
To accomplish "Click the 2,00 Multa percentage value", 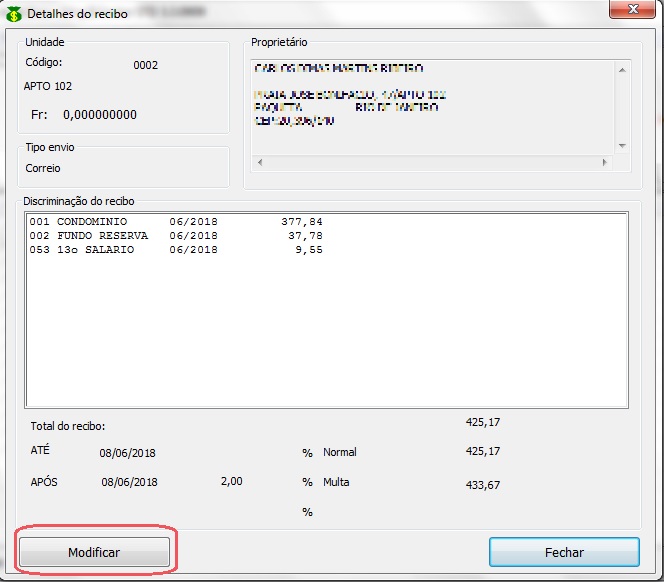I will click(231, 482).
